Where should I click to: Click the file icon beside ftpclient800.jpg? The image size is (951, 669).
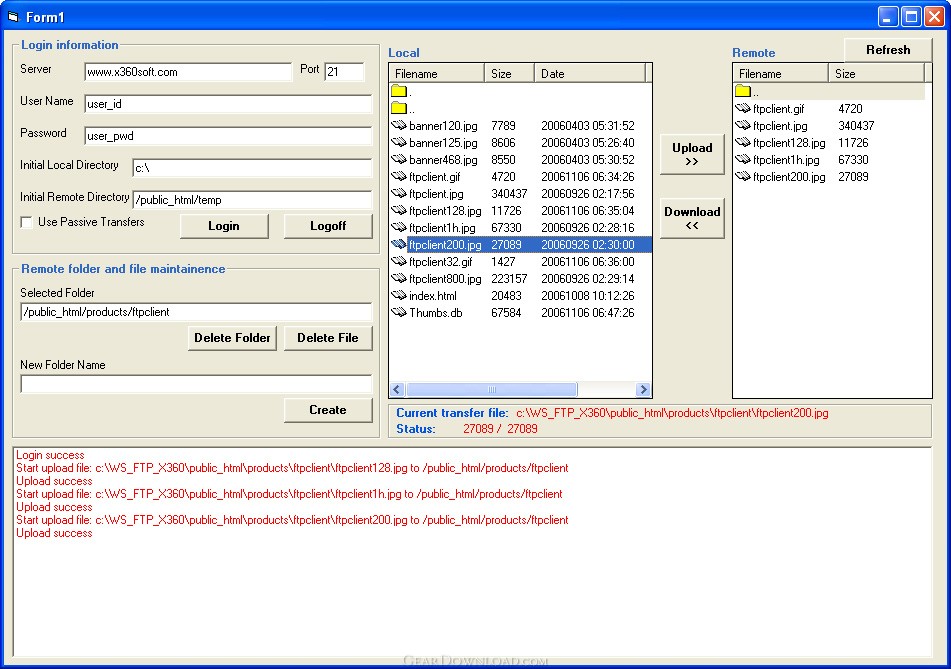pos(398,278)
